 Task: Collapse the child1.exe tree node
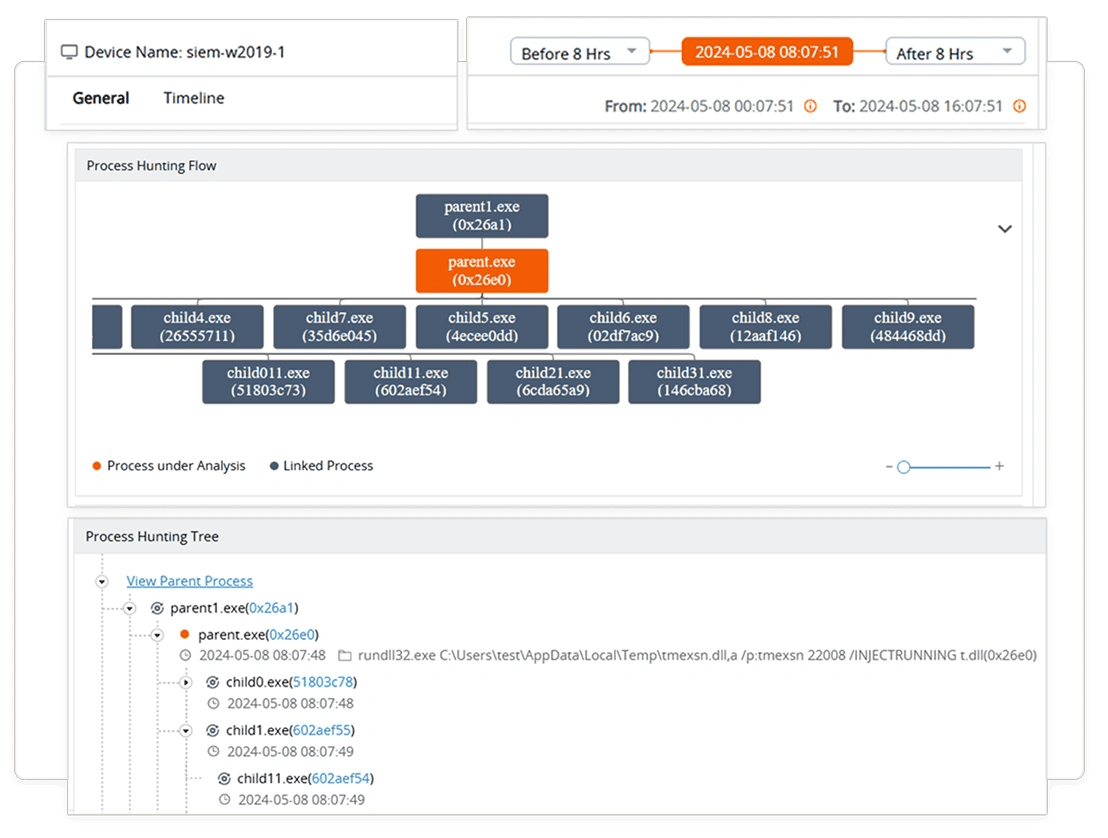(x=185, y=731)
